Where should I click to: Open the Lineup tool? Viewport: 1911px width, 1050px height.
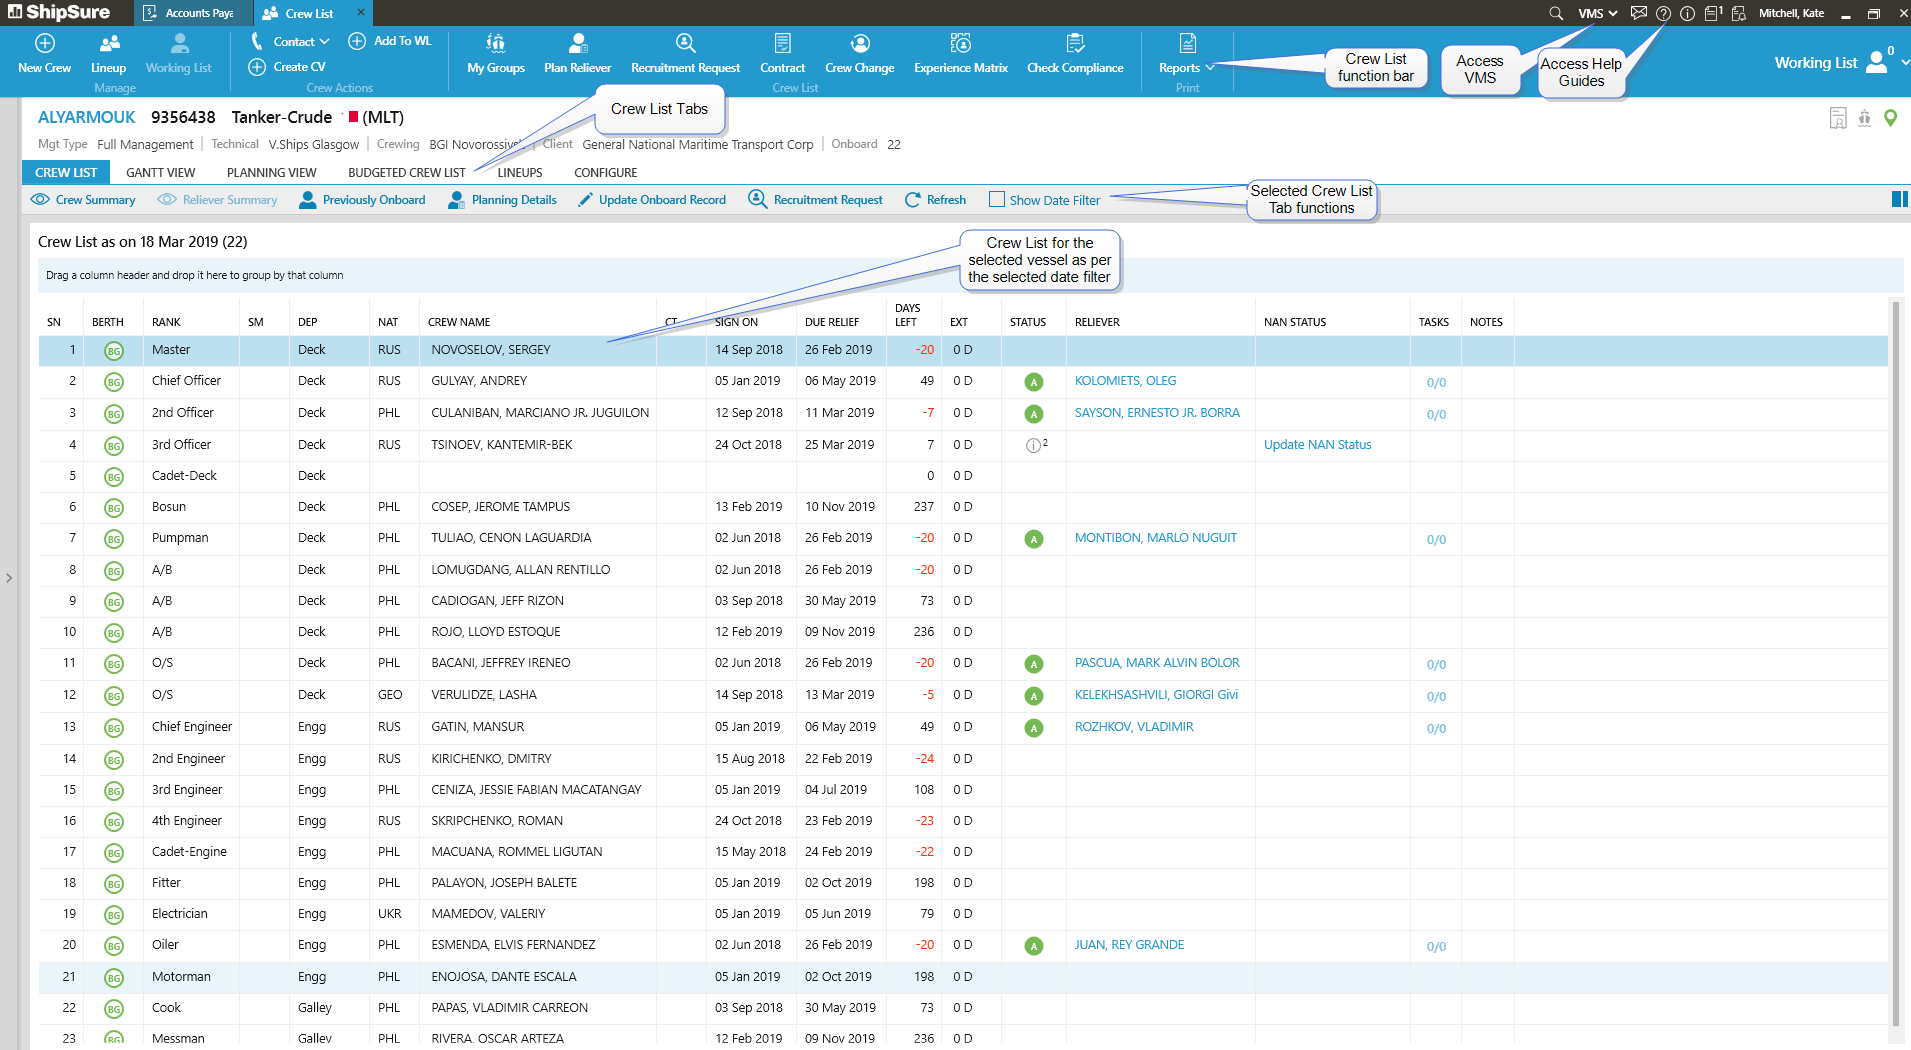(109, 44)
